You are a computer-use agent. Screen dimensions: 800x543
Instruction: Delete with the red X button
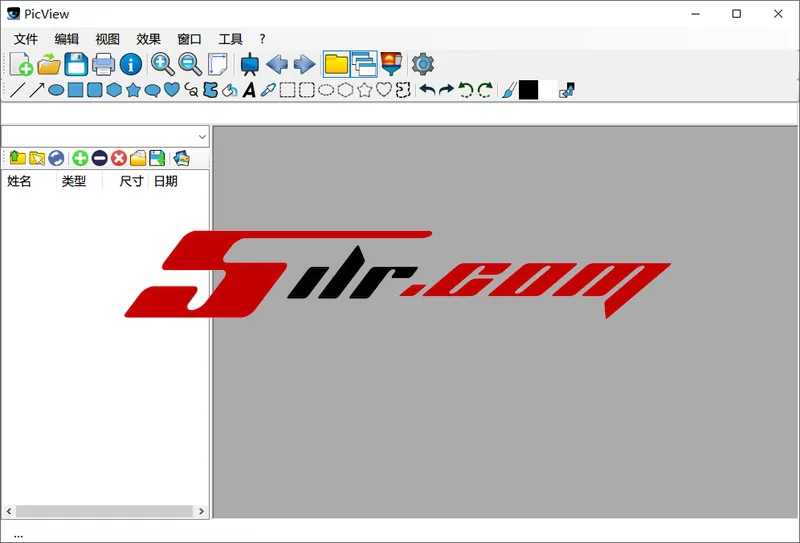(119, 158)
